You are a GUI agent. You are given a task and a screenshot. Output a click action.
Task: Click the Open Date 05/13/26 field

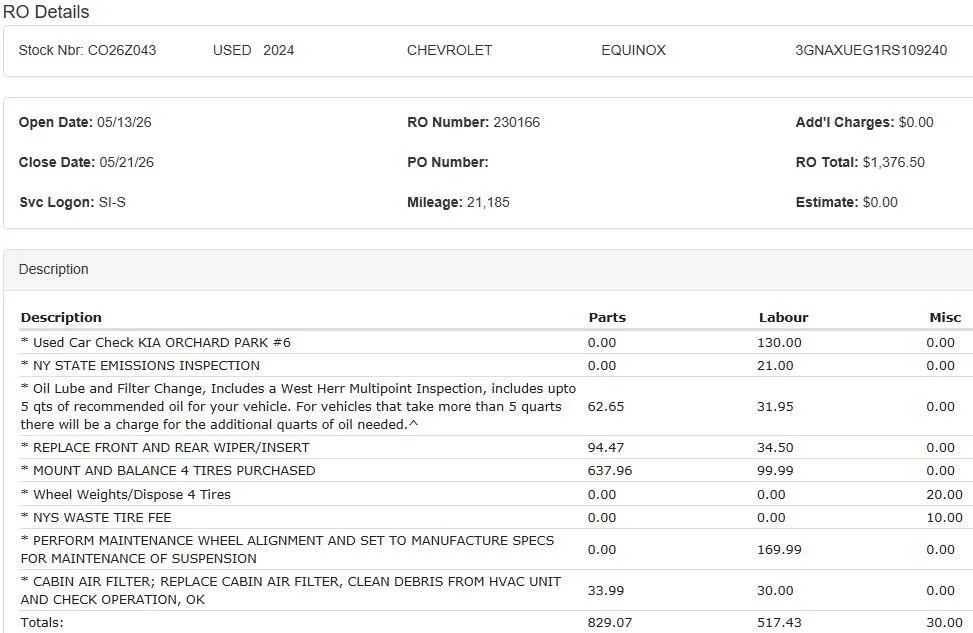pyautogui.click(x=85, y=122)
